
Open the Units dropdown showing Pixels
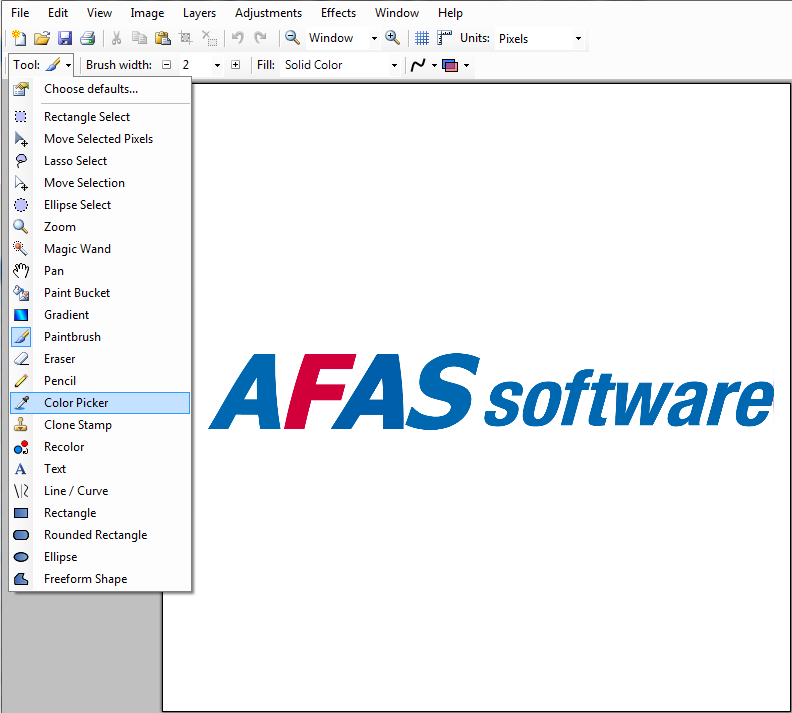[x=540, y=39]
